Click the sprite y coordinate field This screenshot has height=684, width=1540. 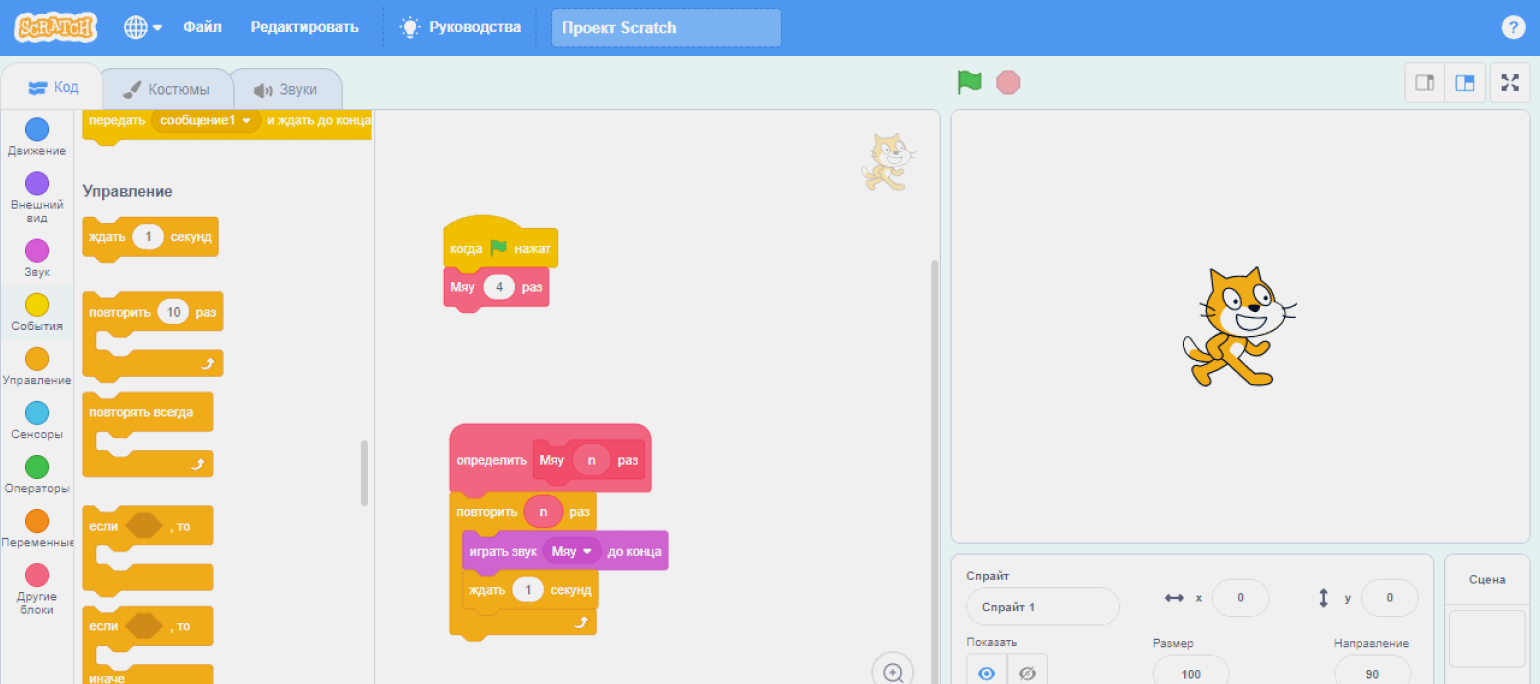tap(1389, 598)
